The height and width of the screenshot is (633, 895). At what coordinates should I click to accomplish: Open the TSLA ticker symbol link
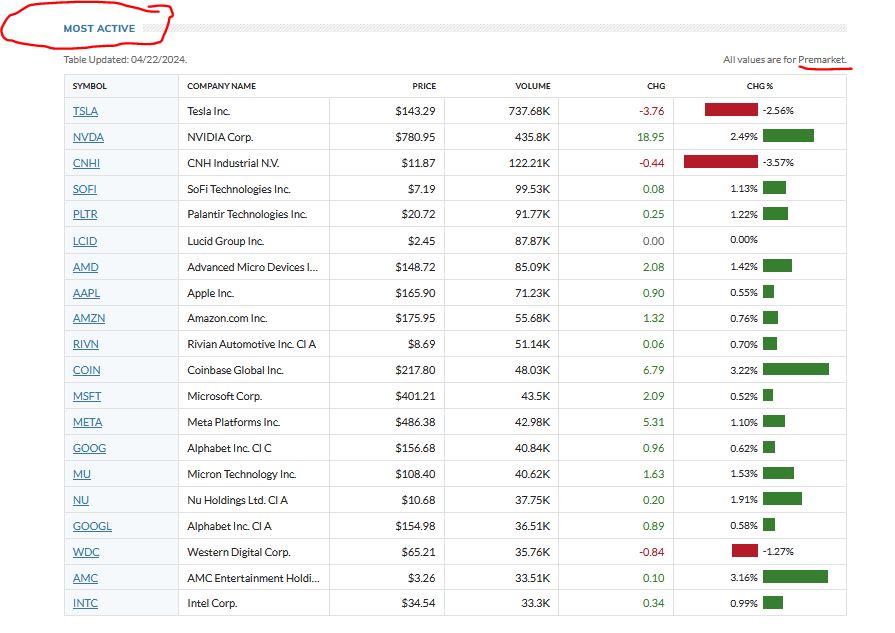click(85, 111)
